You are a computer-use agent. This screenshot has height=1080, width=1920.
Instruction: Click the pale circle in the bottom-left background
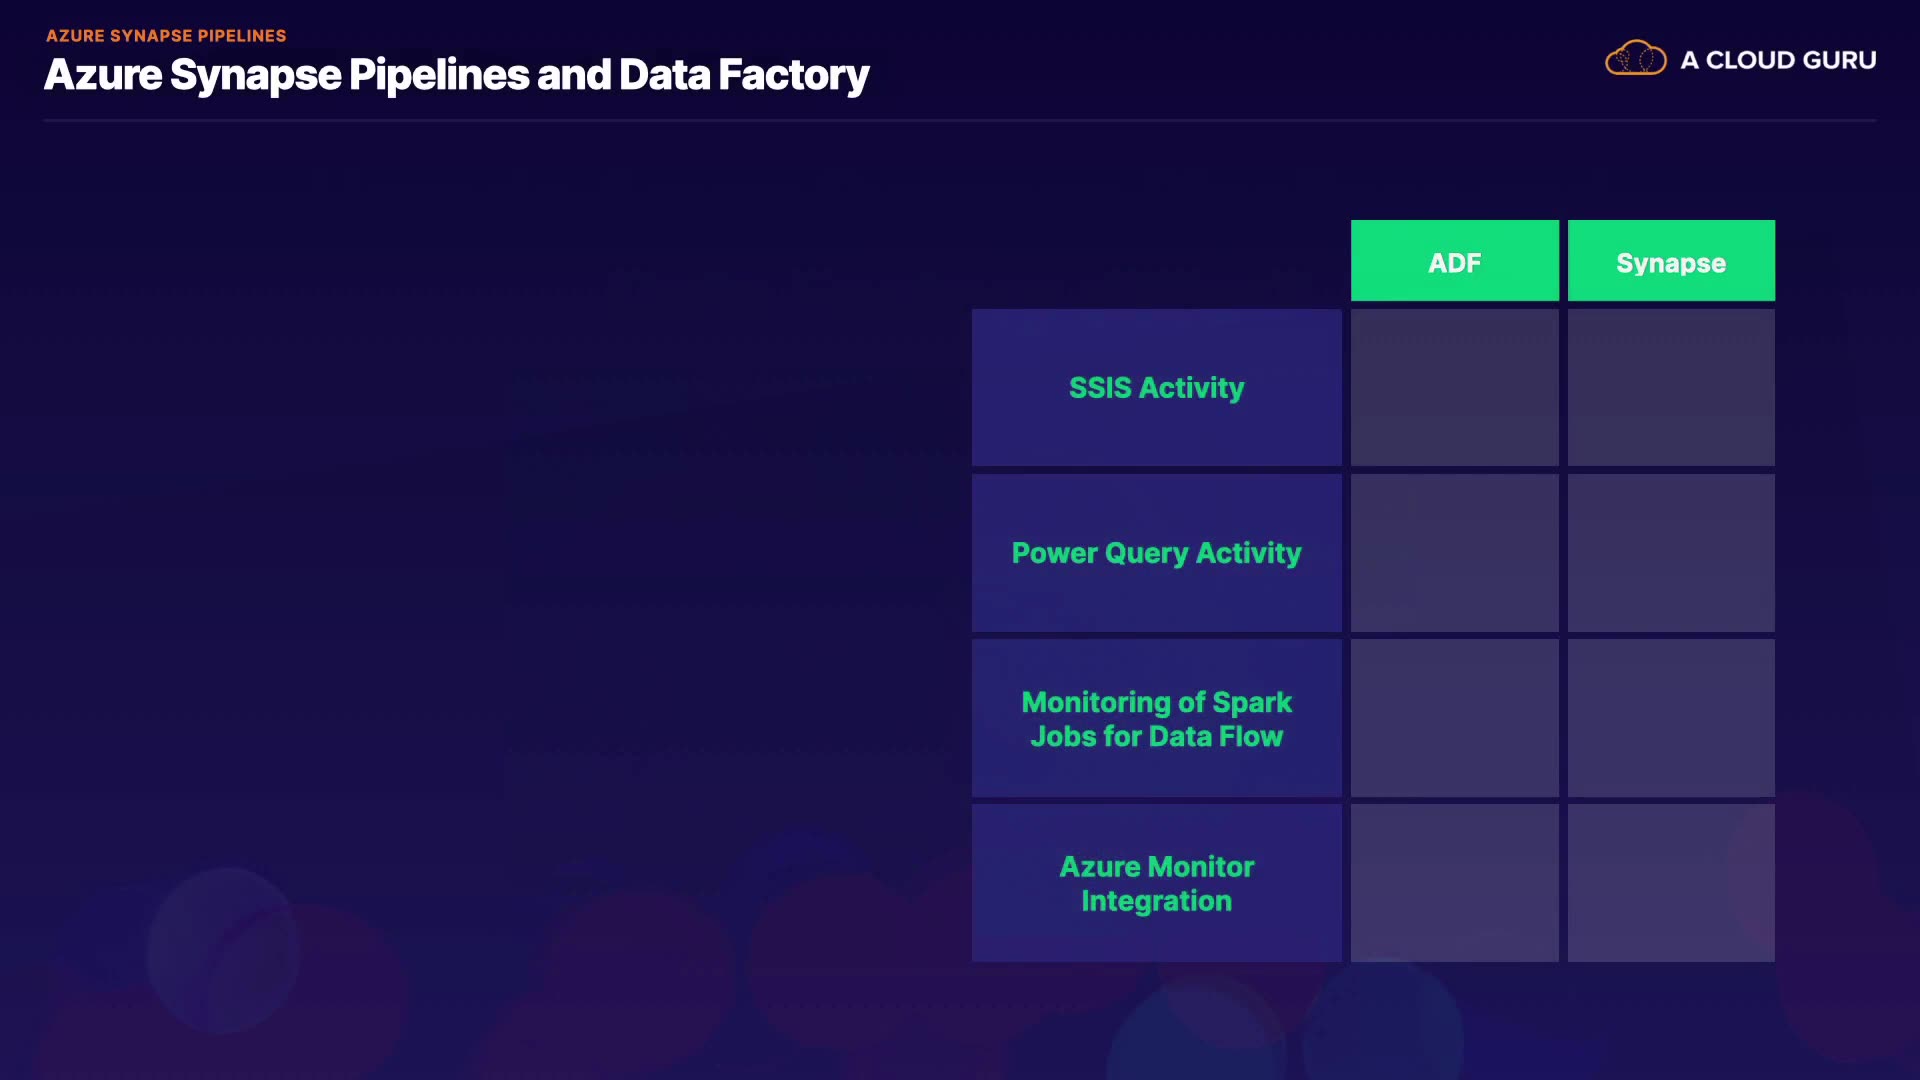pos(222,950)
